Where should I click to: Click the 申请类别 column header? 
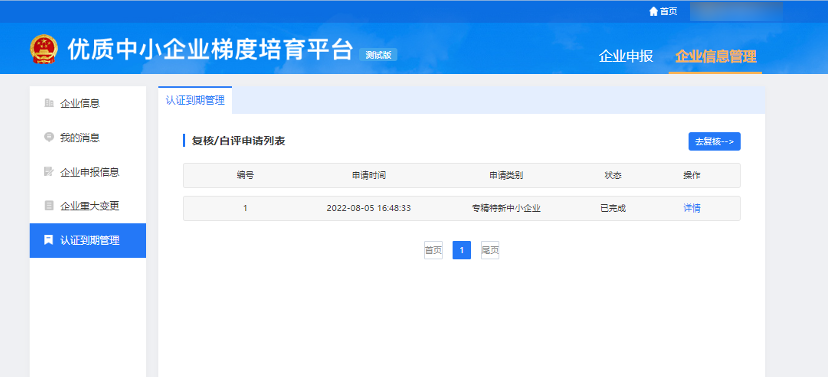tap(506, 175)
